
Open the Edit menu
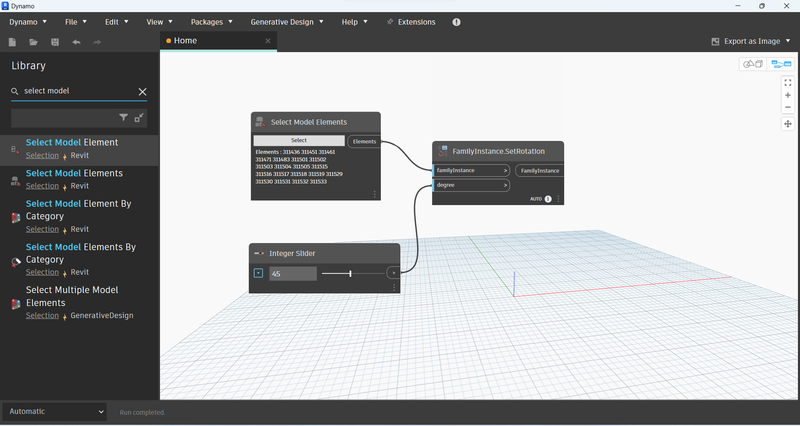[x=117, y=22]
